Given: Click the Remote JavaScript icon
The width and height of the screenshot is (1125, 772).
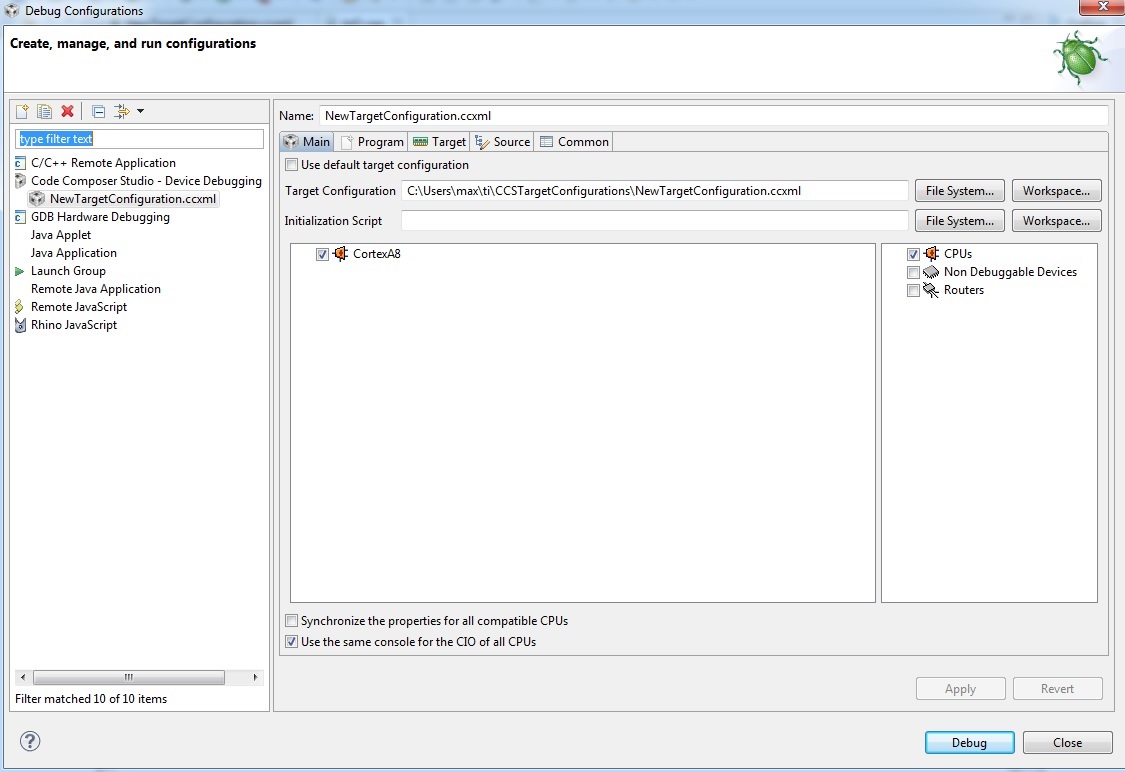Looking at the screenshot, I should pos(20,306).
